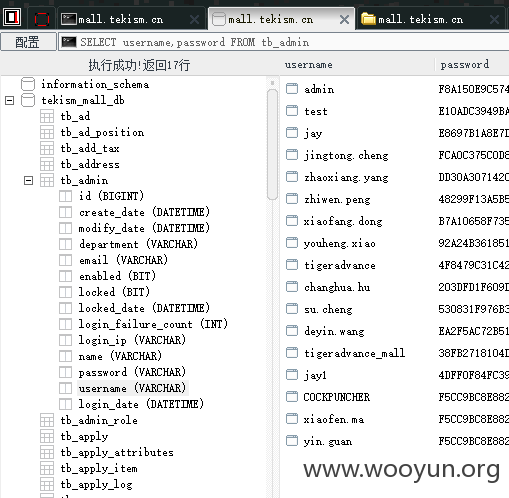This screenshot has width=509, height=498.
Task: Click the username column header
Action: (x=308, y=64)
